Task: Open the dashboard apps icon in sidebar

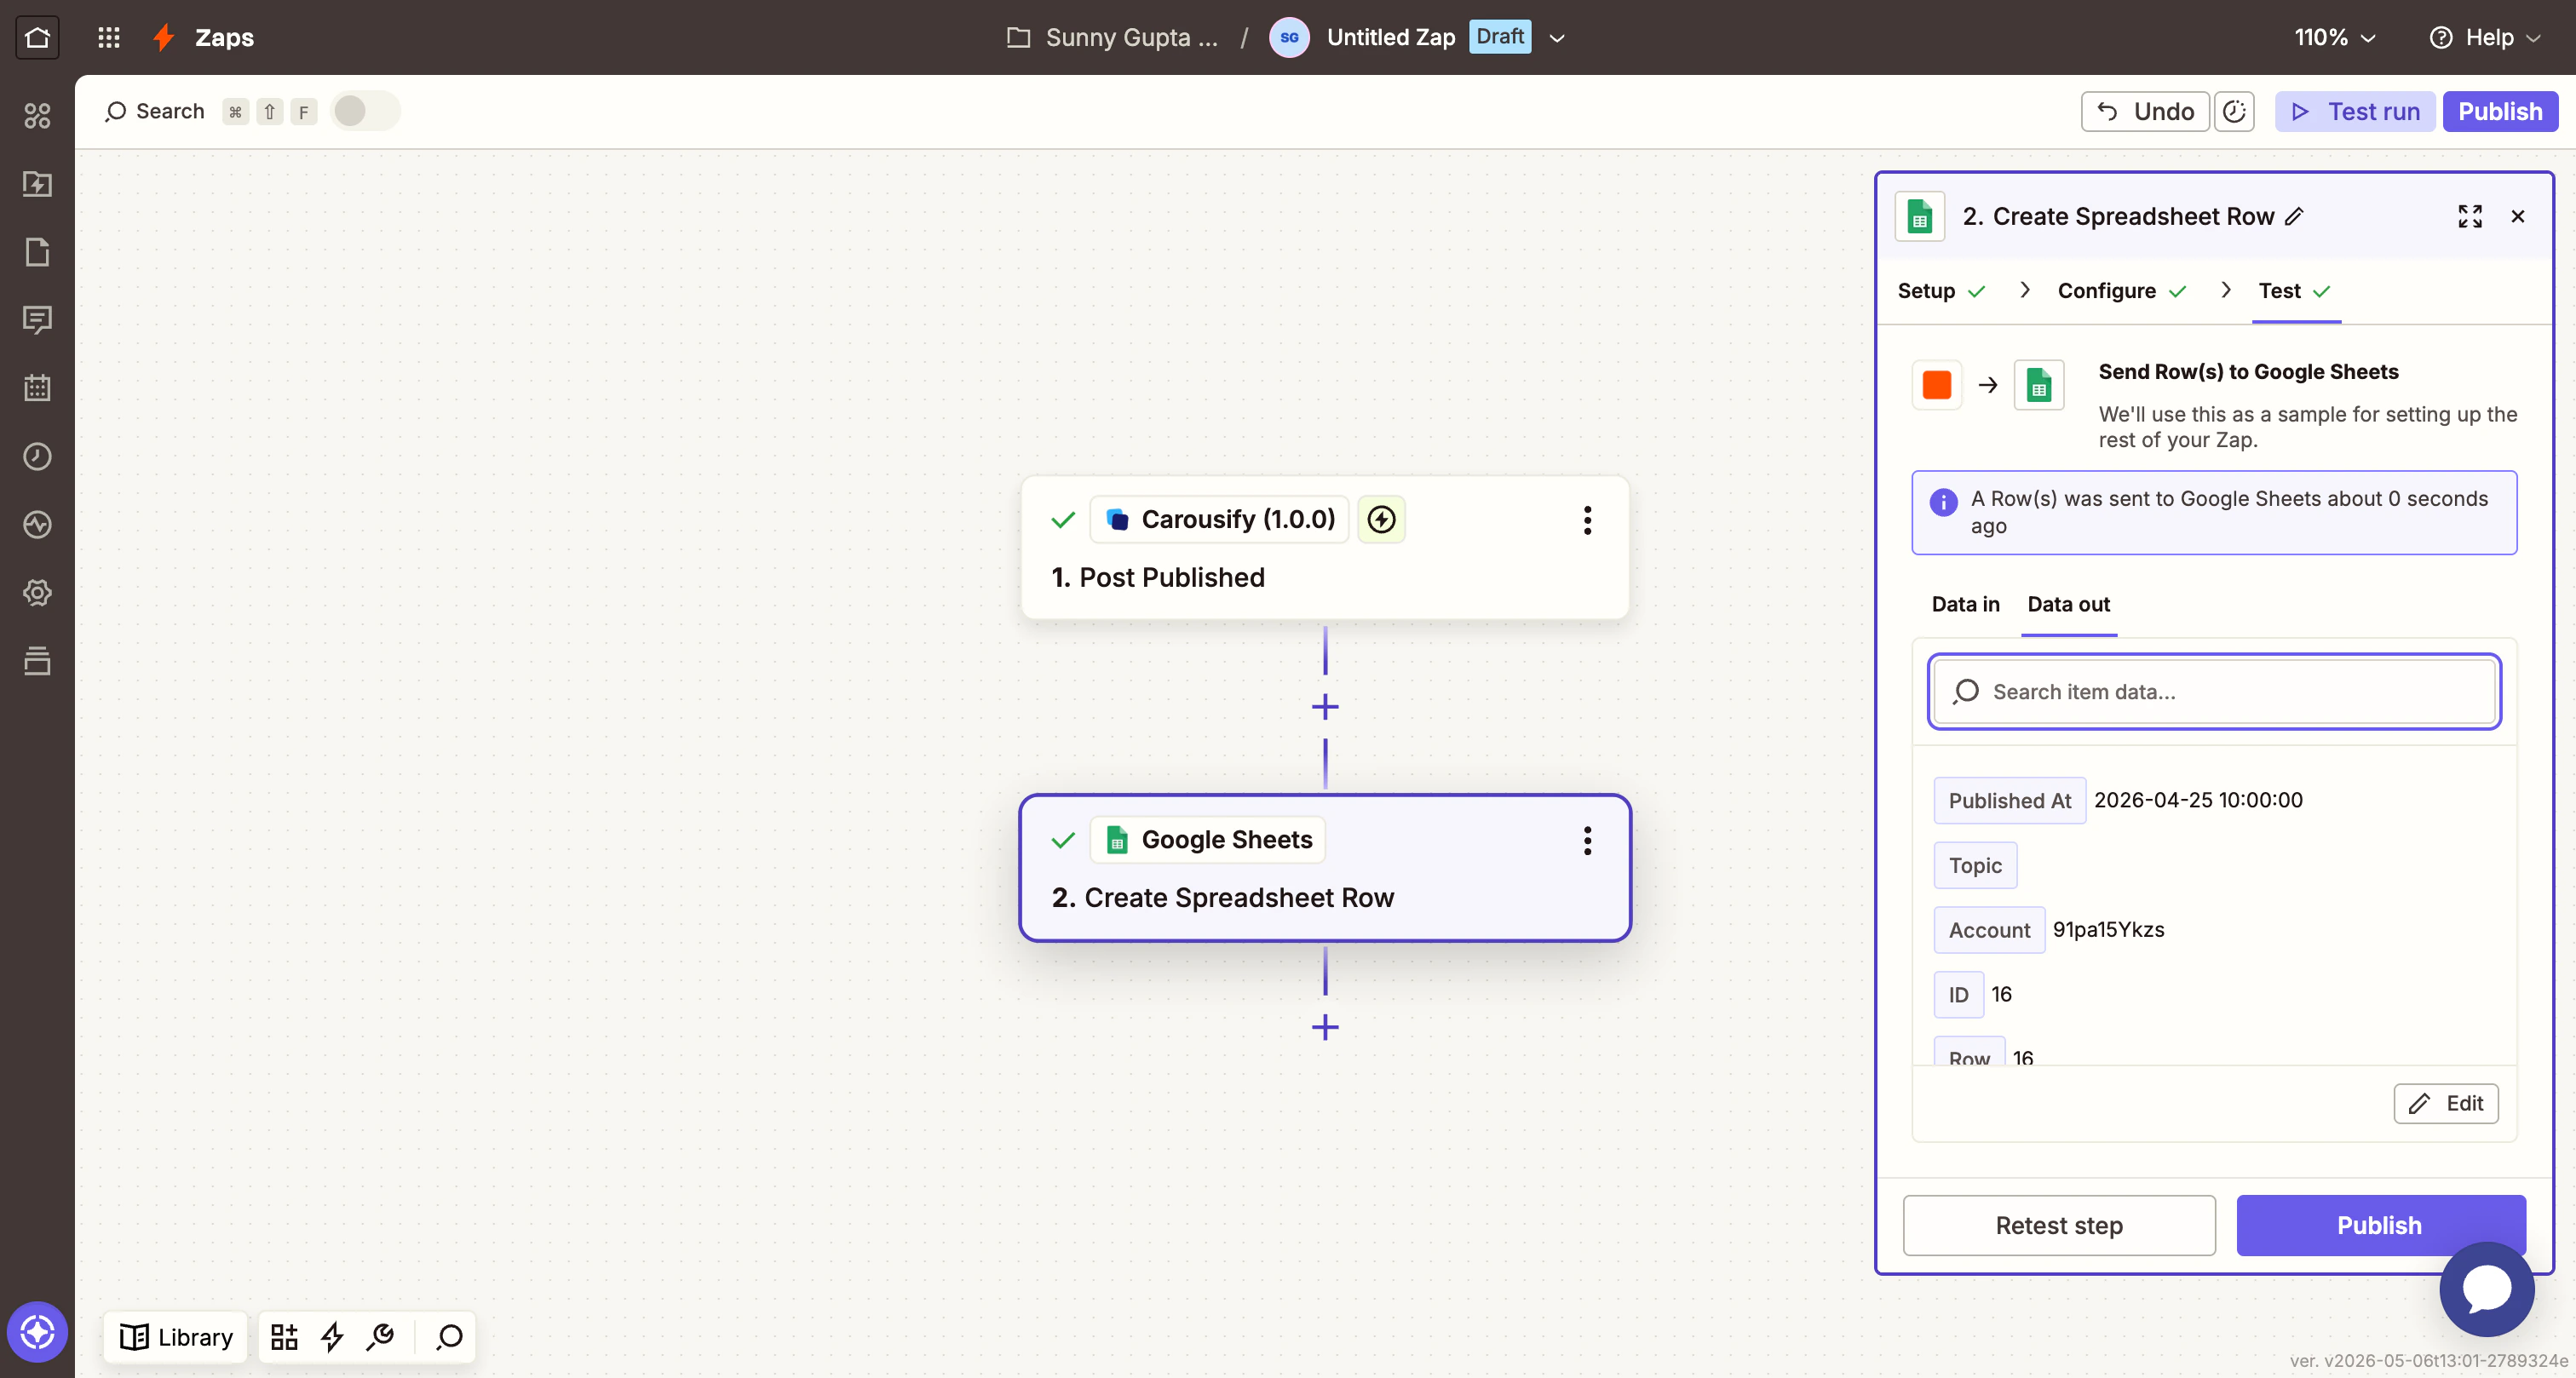Action: pyautogui.click(x=37, y=116)
